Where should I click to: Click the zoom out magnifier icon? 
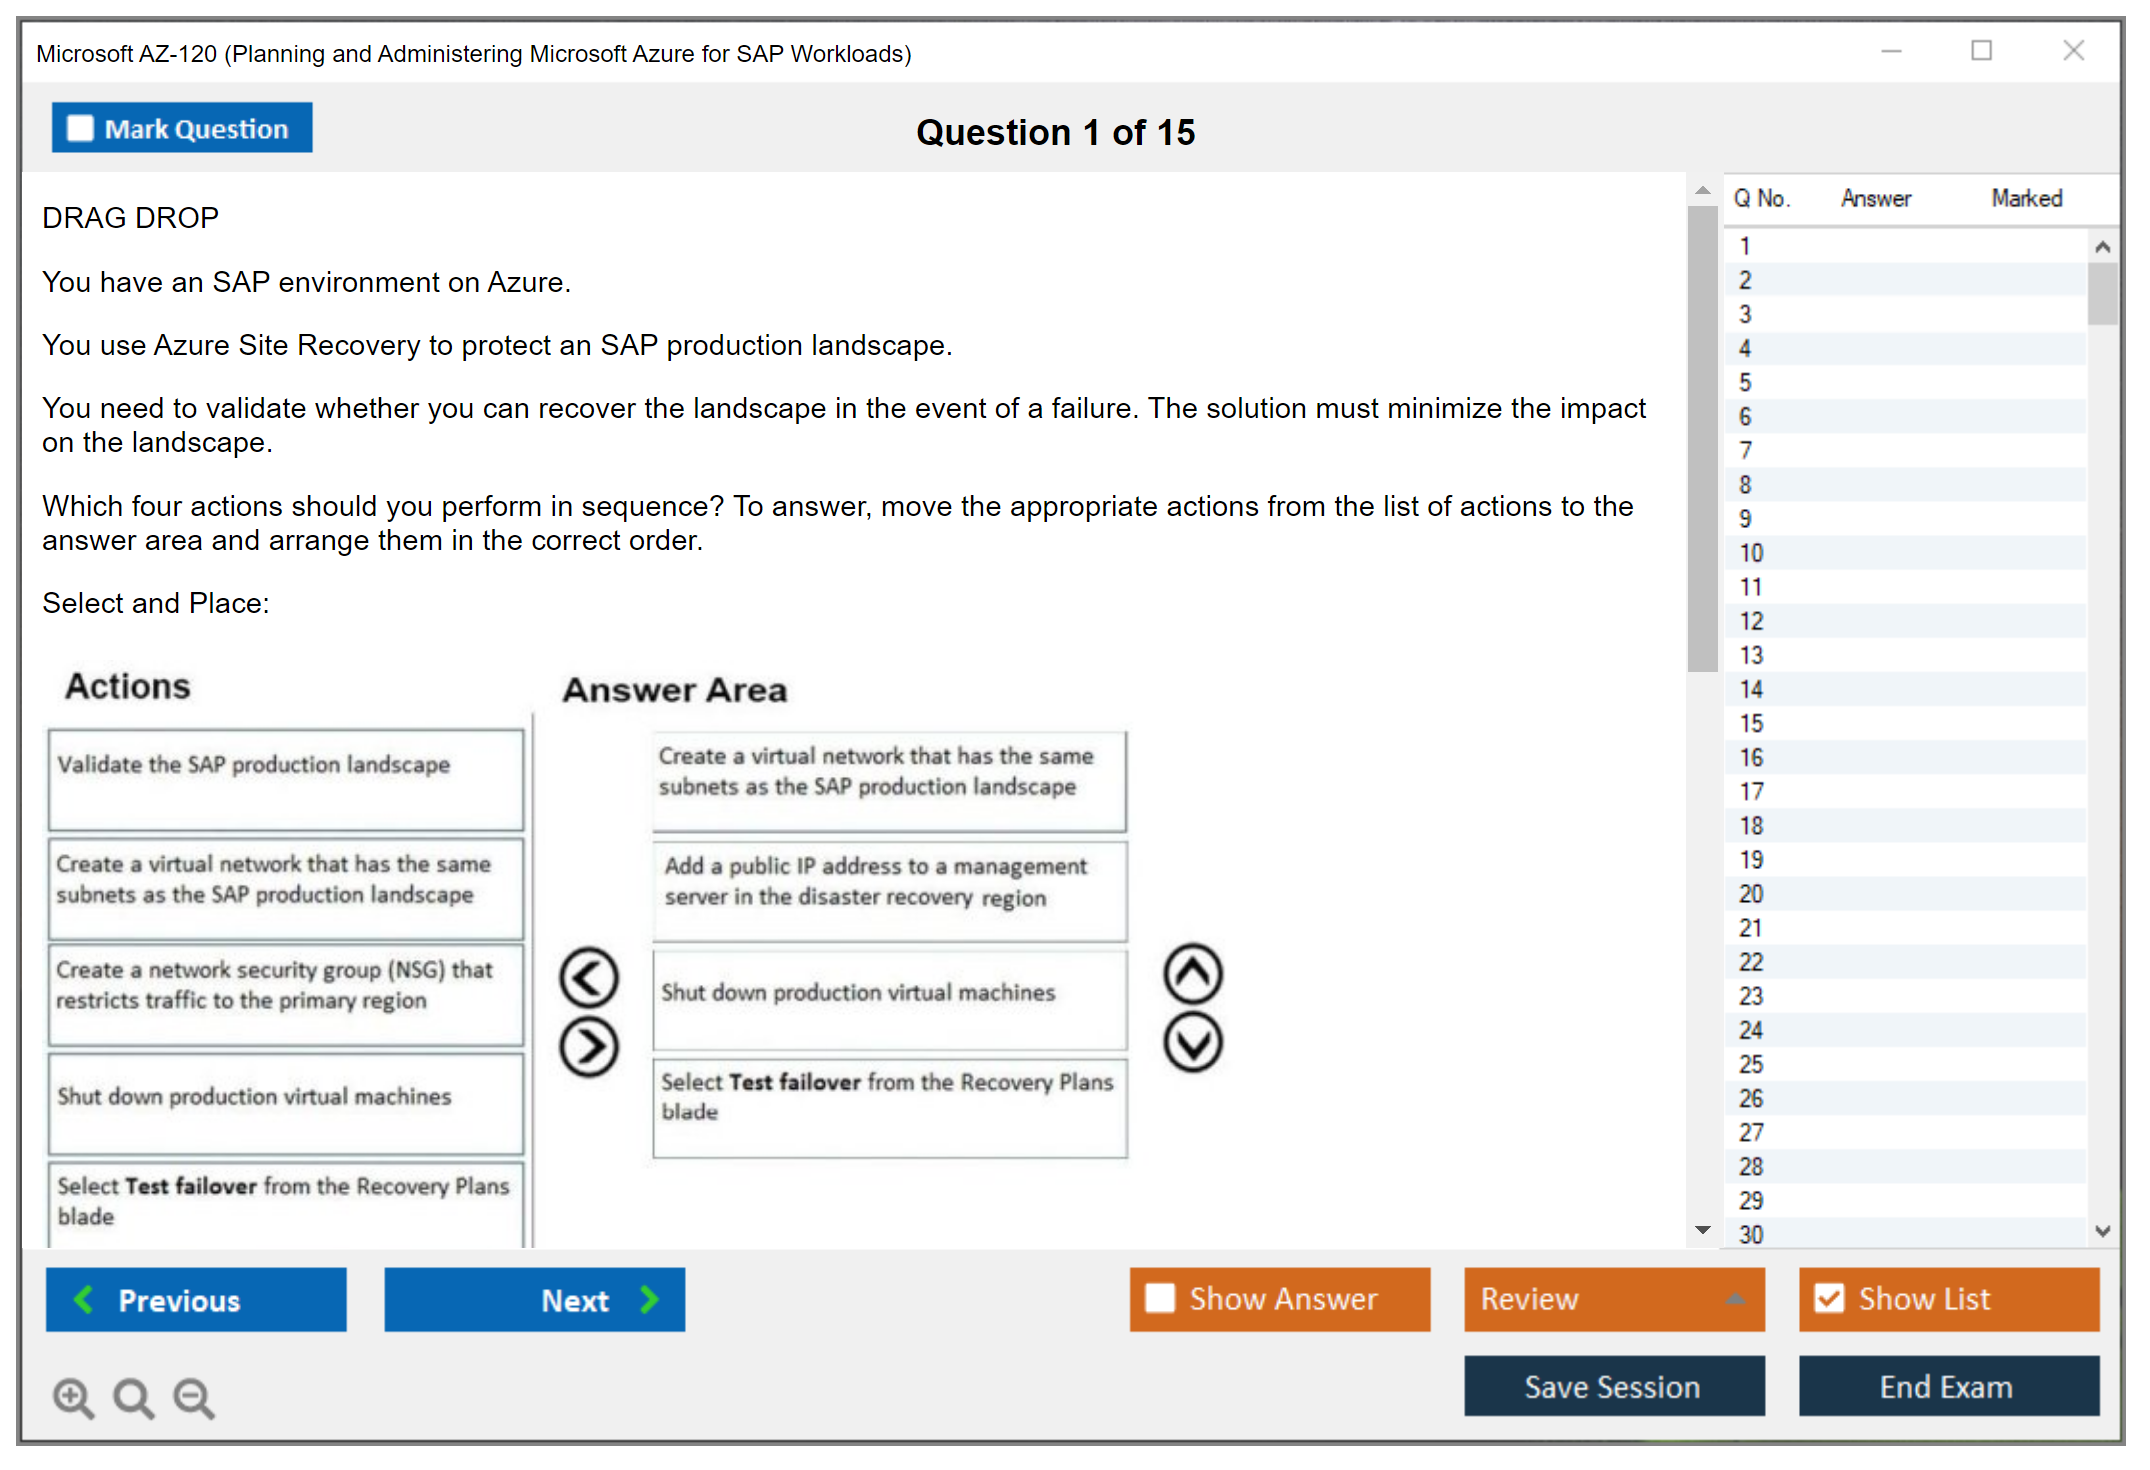pos(194,1397)
